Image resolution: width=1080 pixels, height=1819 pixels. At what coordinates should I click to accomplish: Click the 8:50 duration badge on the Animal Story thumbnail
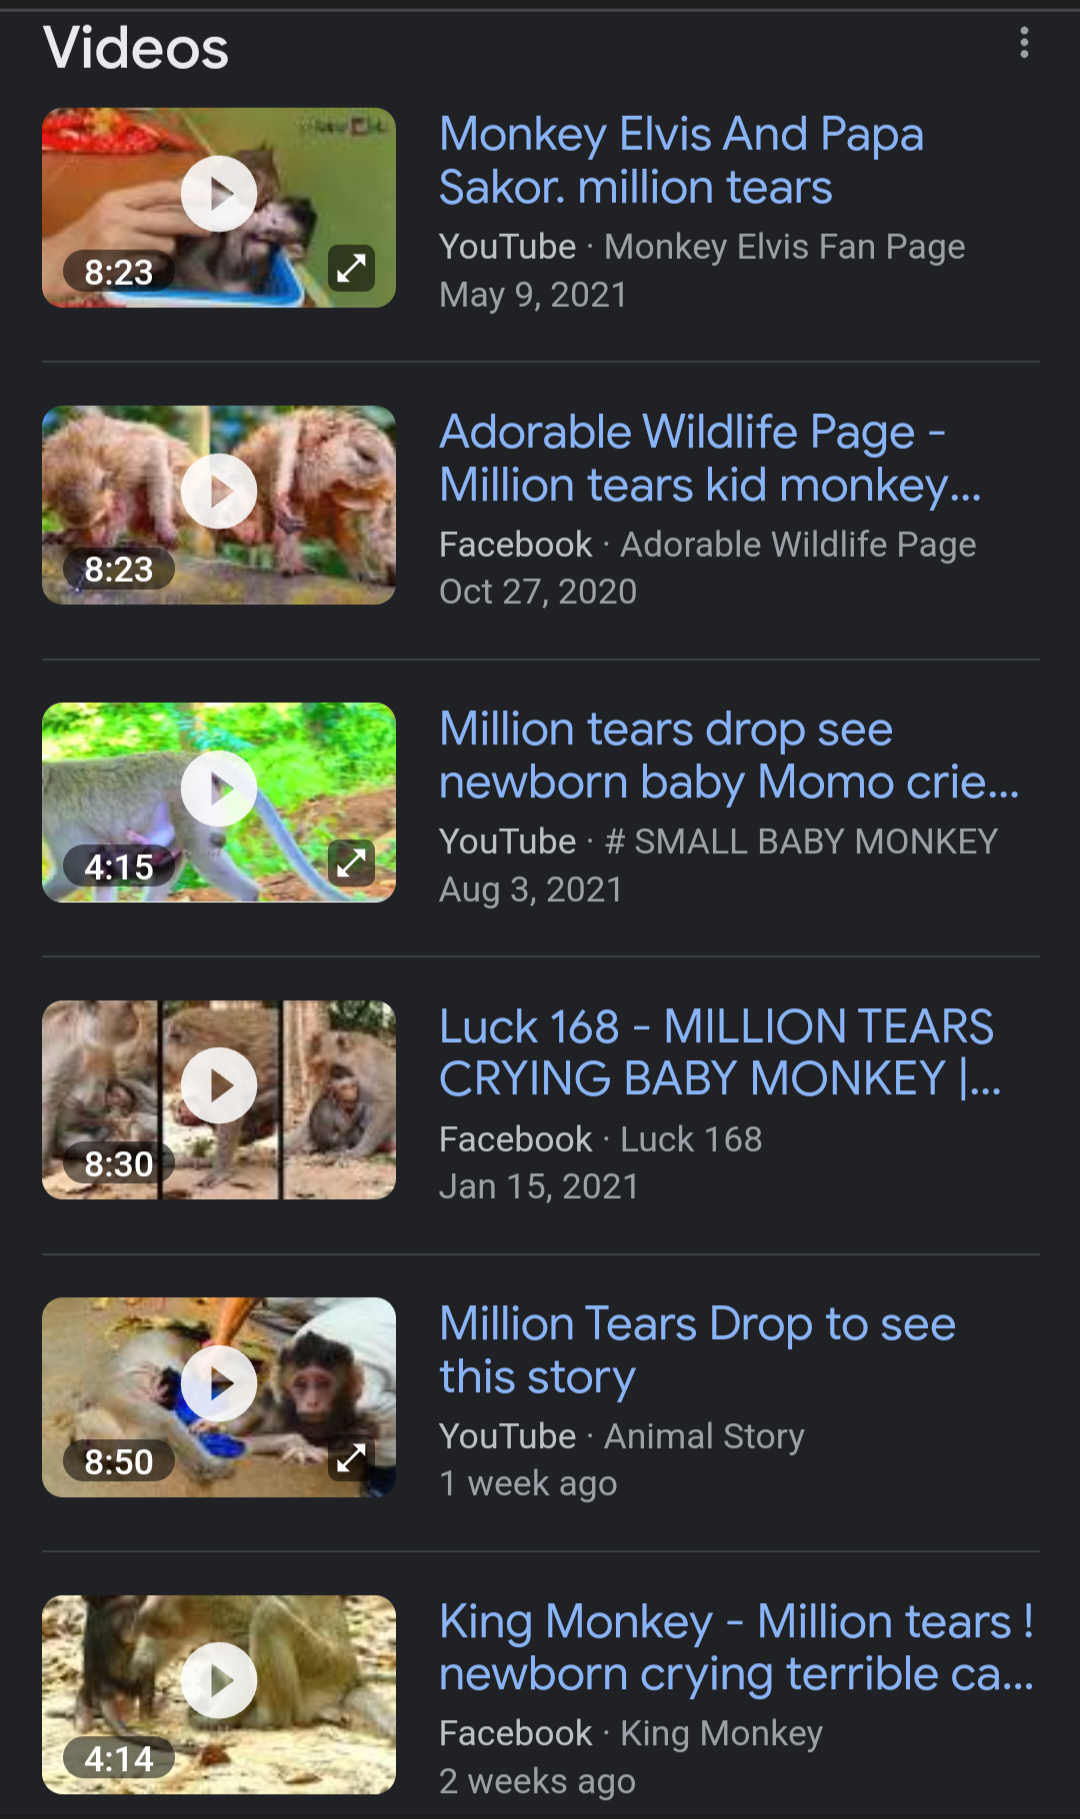(x=119, y=1462)
